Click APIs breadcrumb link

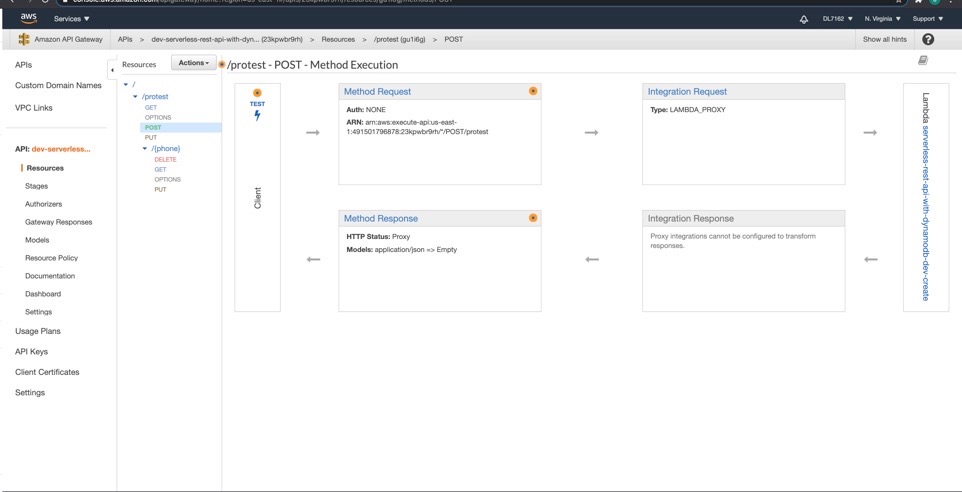[x=125, y=39]
